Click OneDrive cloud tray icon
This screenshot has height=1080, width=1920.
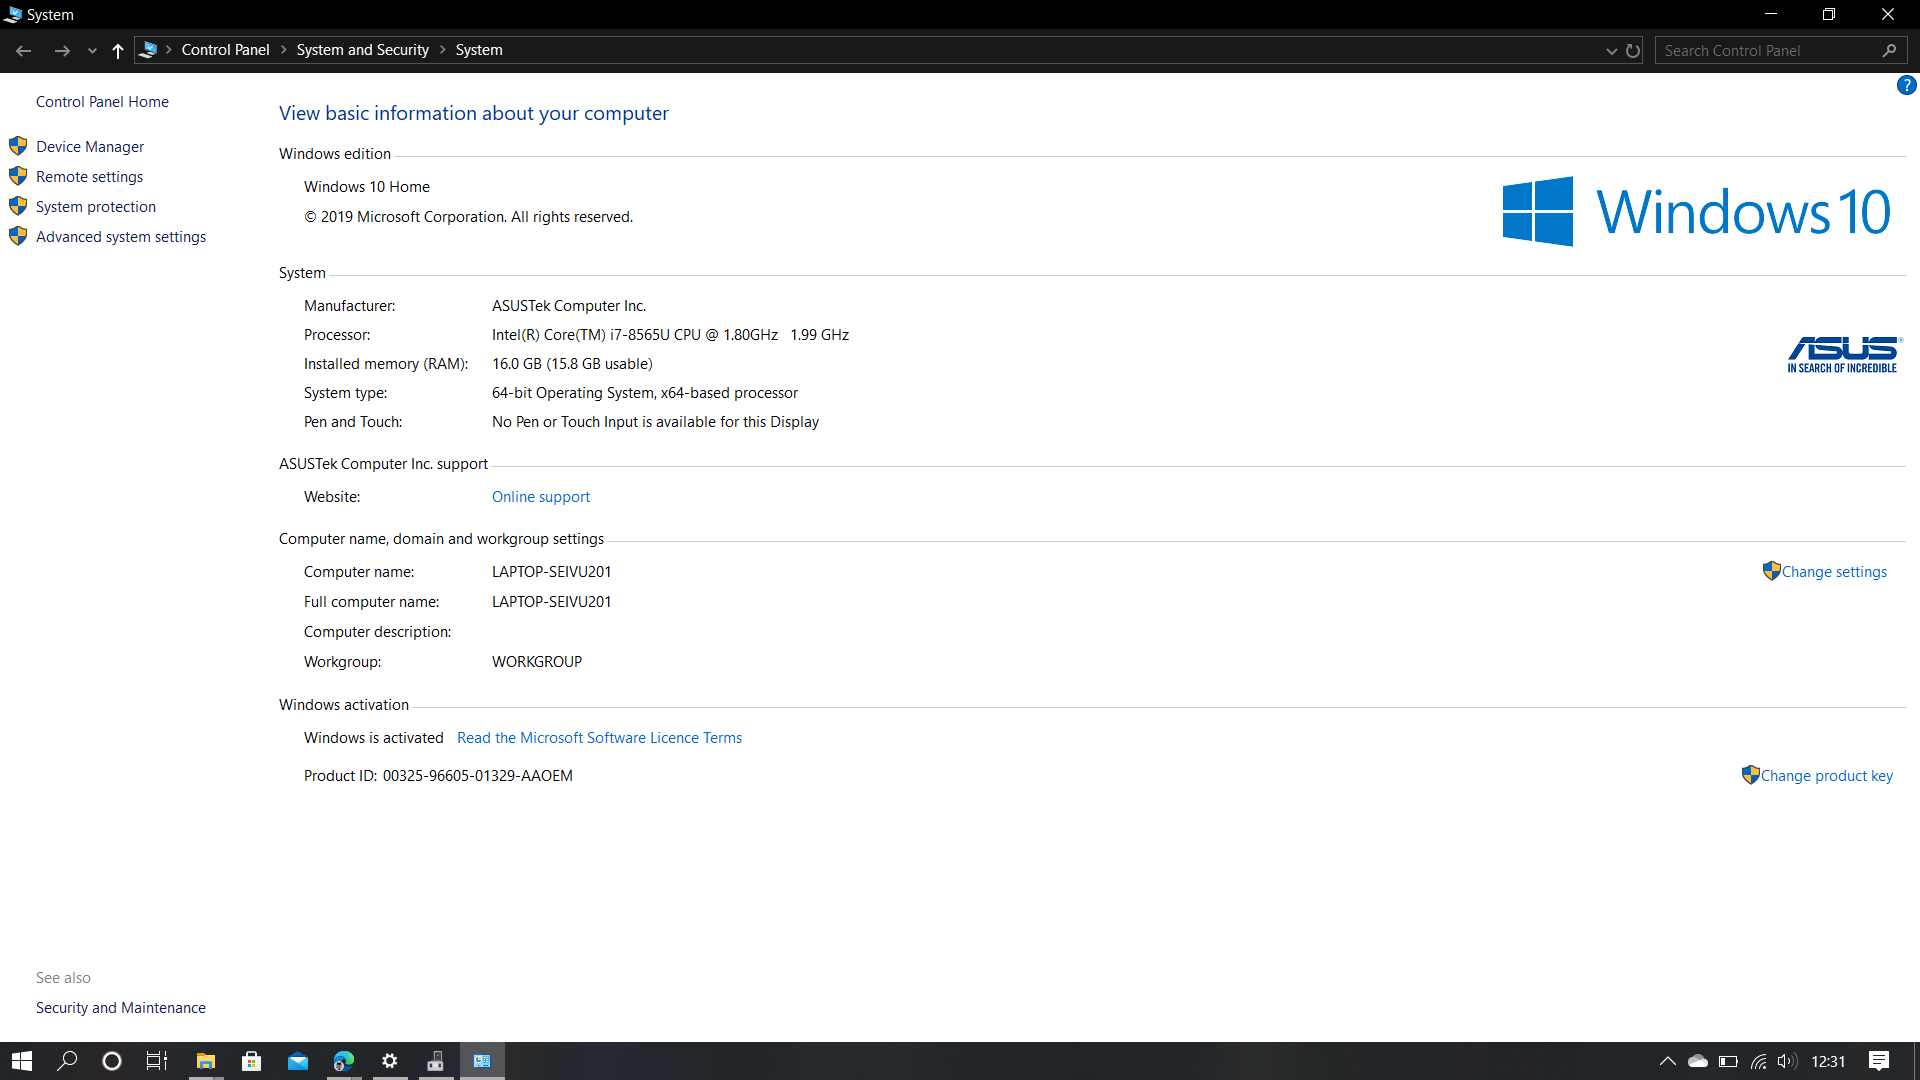1698,1061
